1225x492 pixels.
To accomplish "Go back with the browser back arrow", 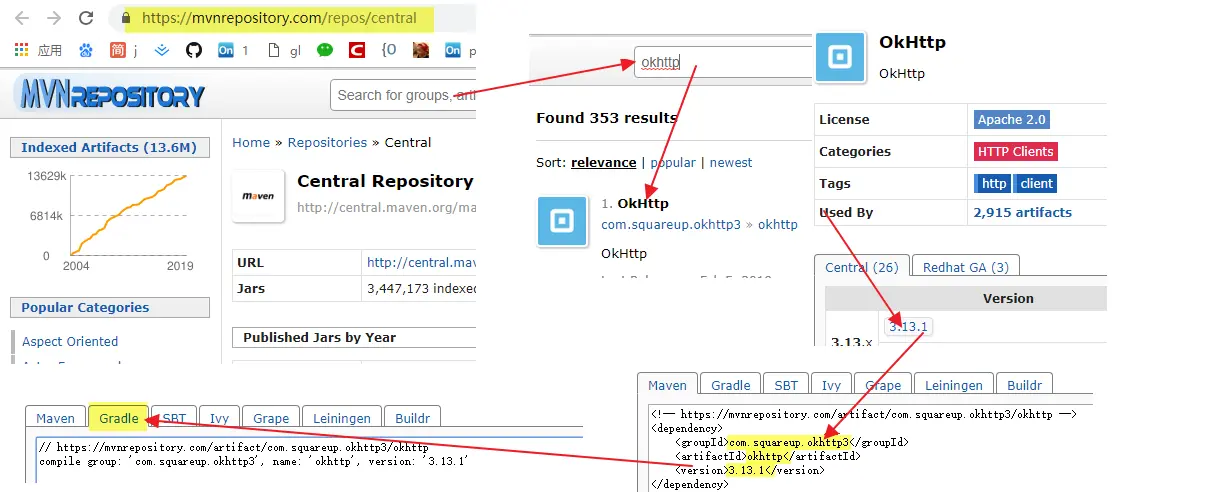I will 22,18.
